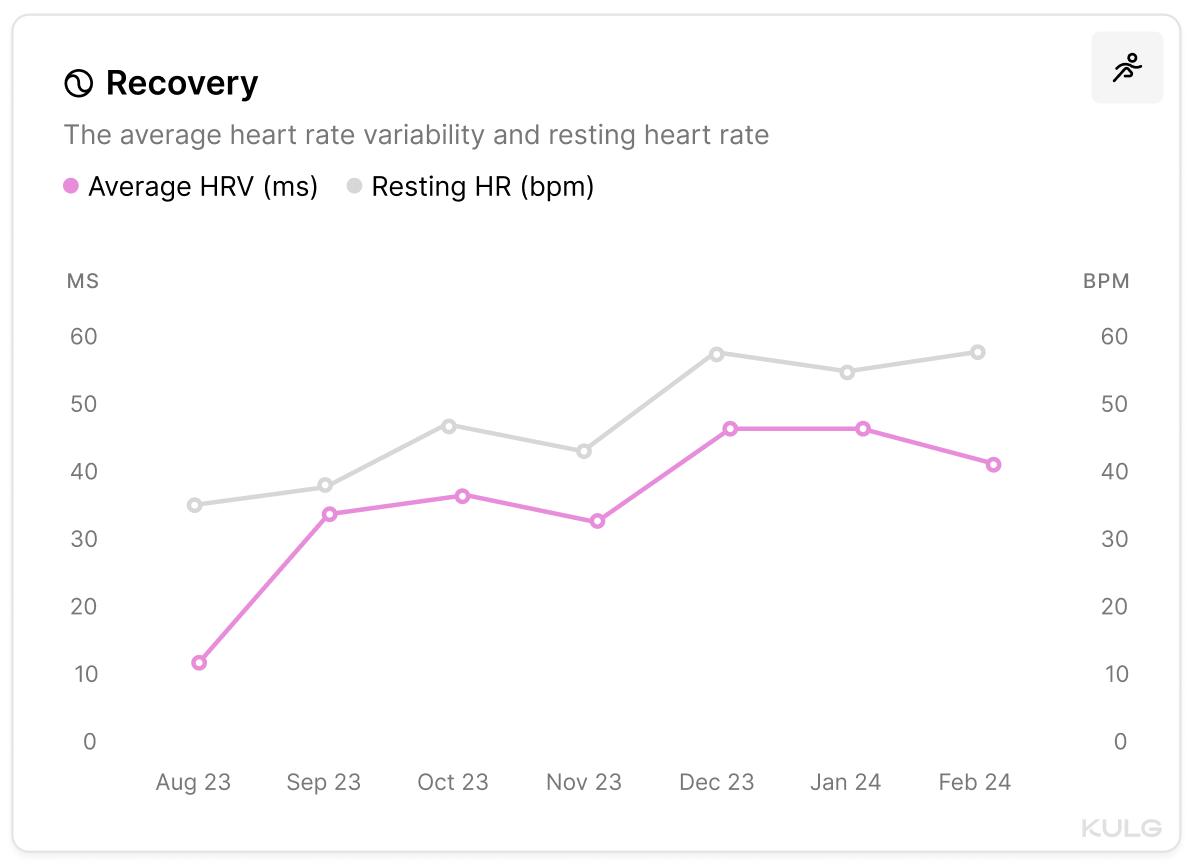Click the Recovery card title
This screenshot has width=1198, height=866.
click(182, 84)
